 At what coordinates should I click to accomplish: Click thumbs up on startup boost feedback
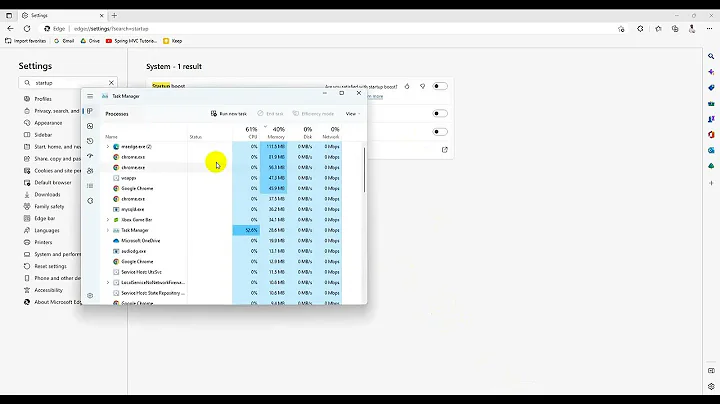click(x=407, y=86)
